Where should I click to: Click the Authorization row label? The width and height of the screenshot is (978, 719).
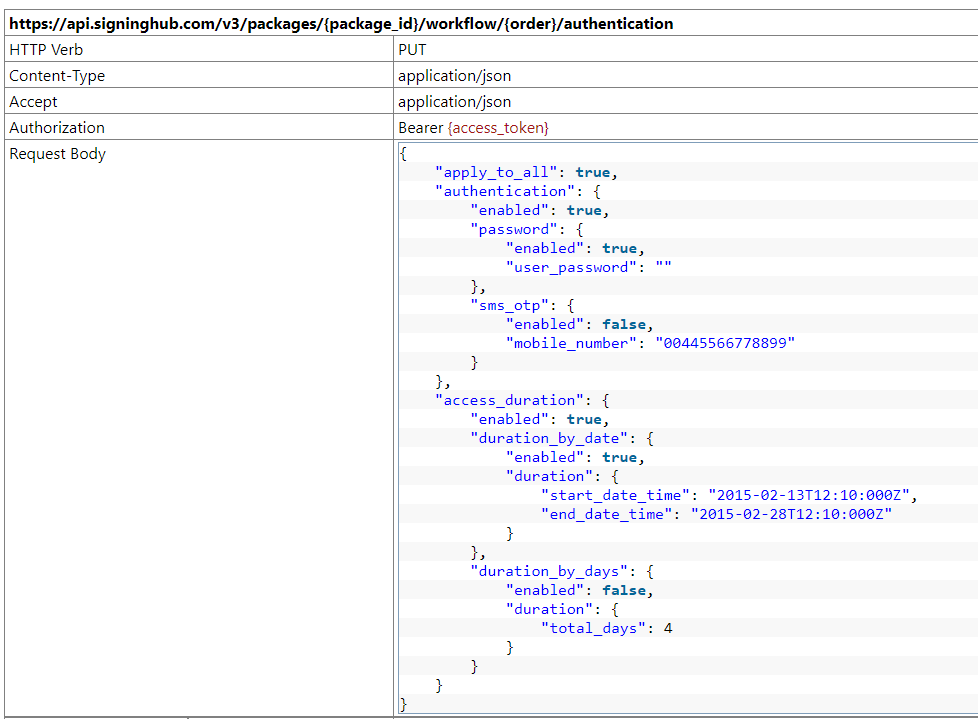[57, 128]
